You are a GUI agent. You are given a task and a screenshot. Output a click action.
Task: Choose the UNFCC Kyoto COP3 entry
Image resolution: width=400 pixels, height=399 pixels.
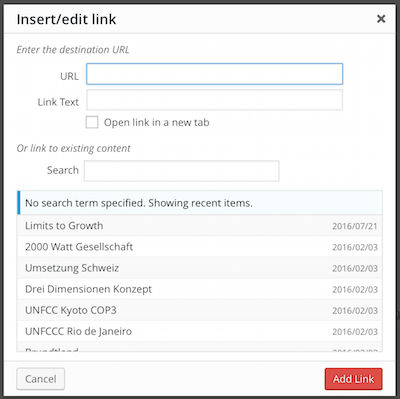coord(200,310)
